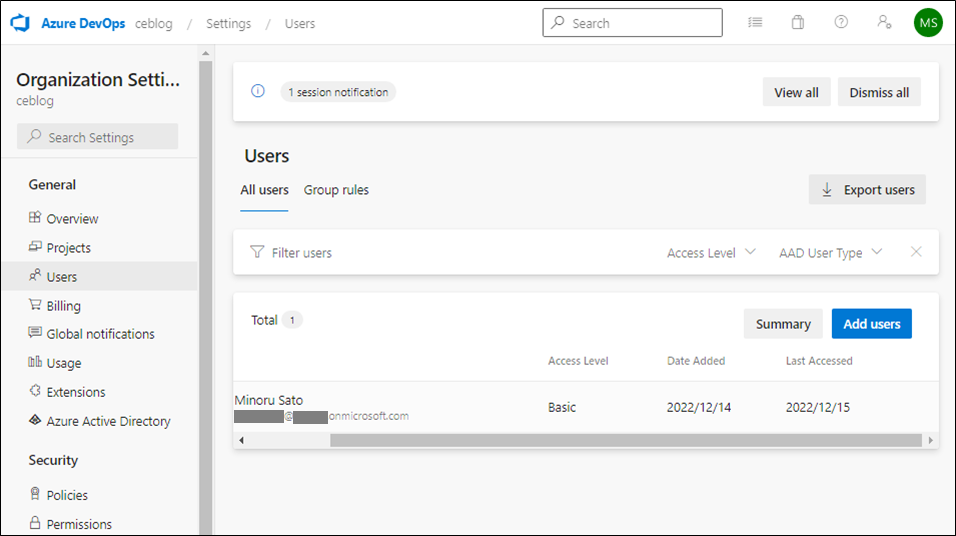
Task: Click the Users sidebar icon
Action: click(x=35, y=276)
